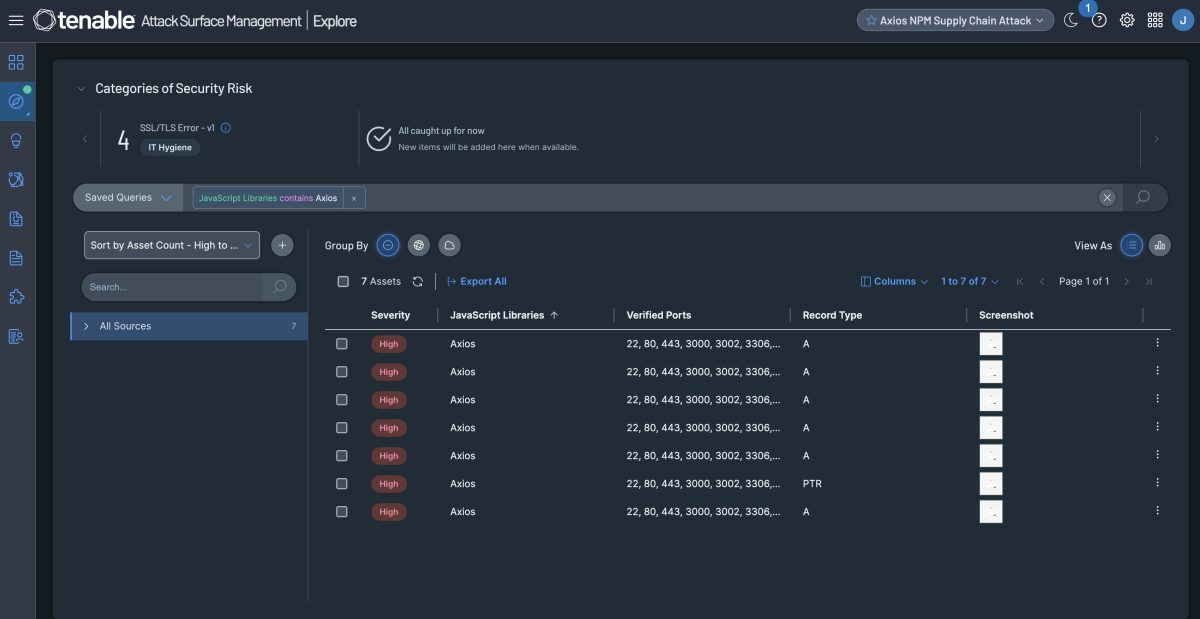The width and height of the screenshot is (1200, 619).
Task: Click the refresh icon next to 7 Assets
Action: pos(417,281)
